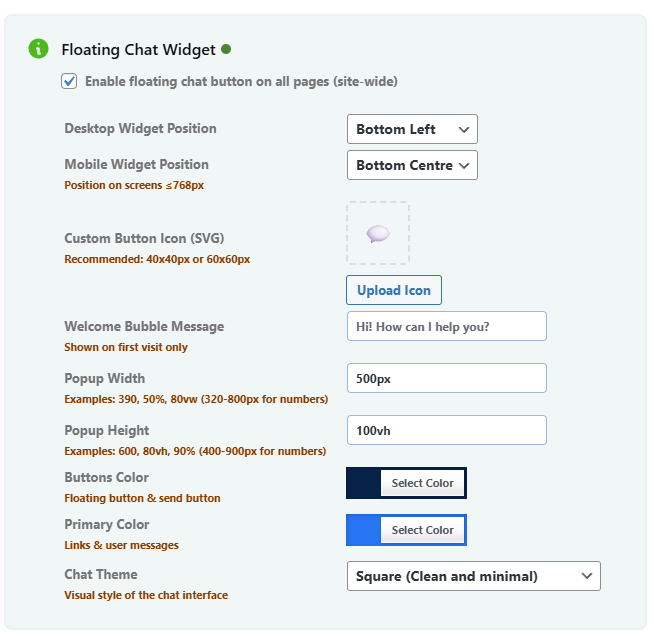This screenshot has width=654, height=638.
Task: Click the dark navy Buttons Color swatch
Action: (363, 483)
